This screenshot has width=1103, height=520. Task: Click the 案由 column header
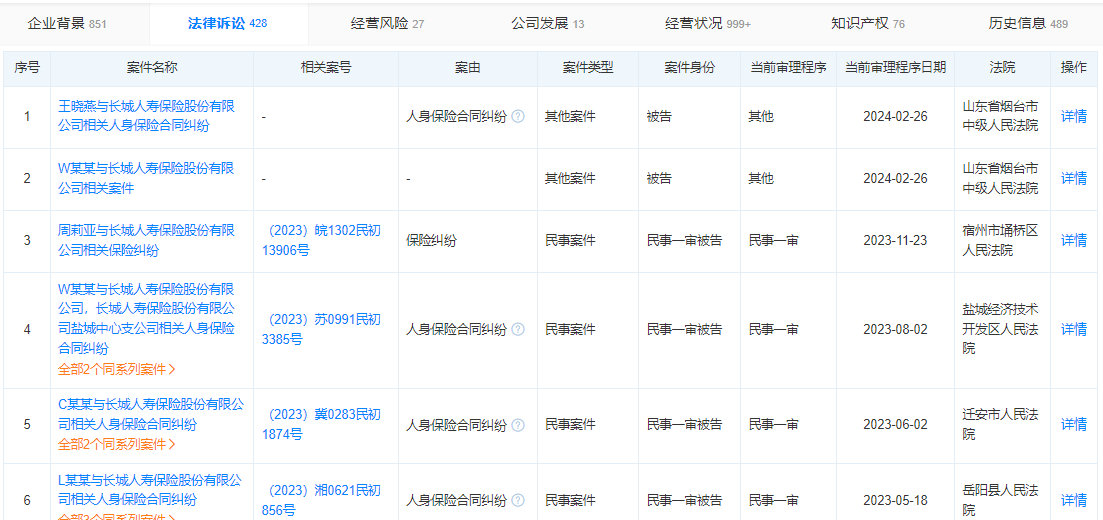[467, 68]
